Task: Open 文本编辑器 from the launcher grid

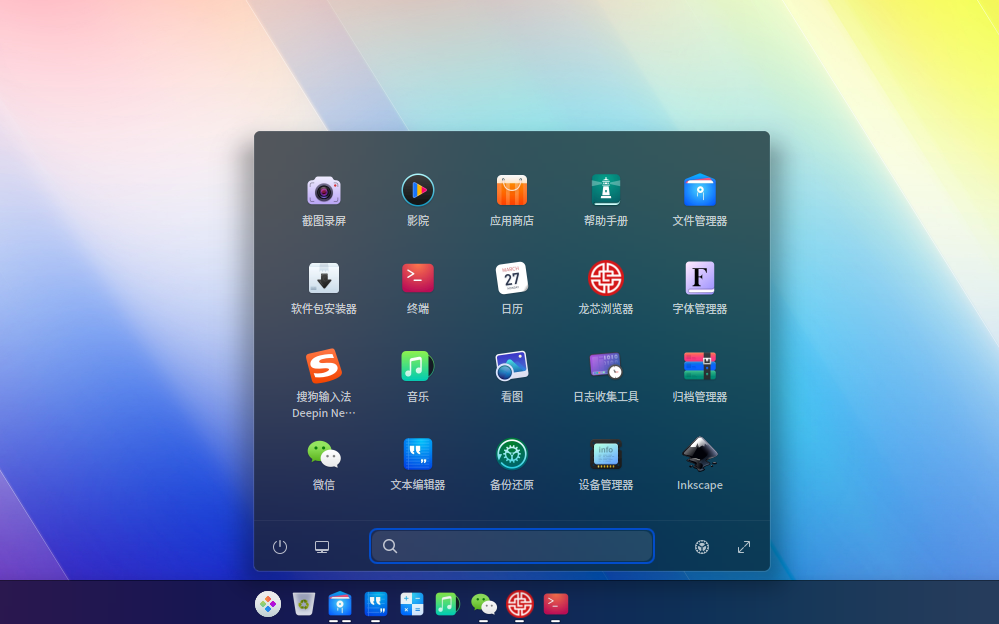Action: 418,454
